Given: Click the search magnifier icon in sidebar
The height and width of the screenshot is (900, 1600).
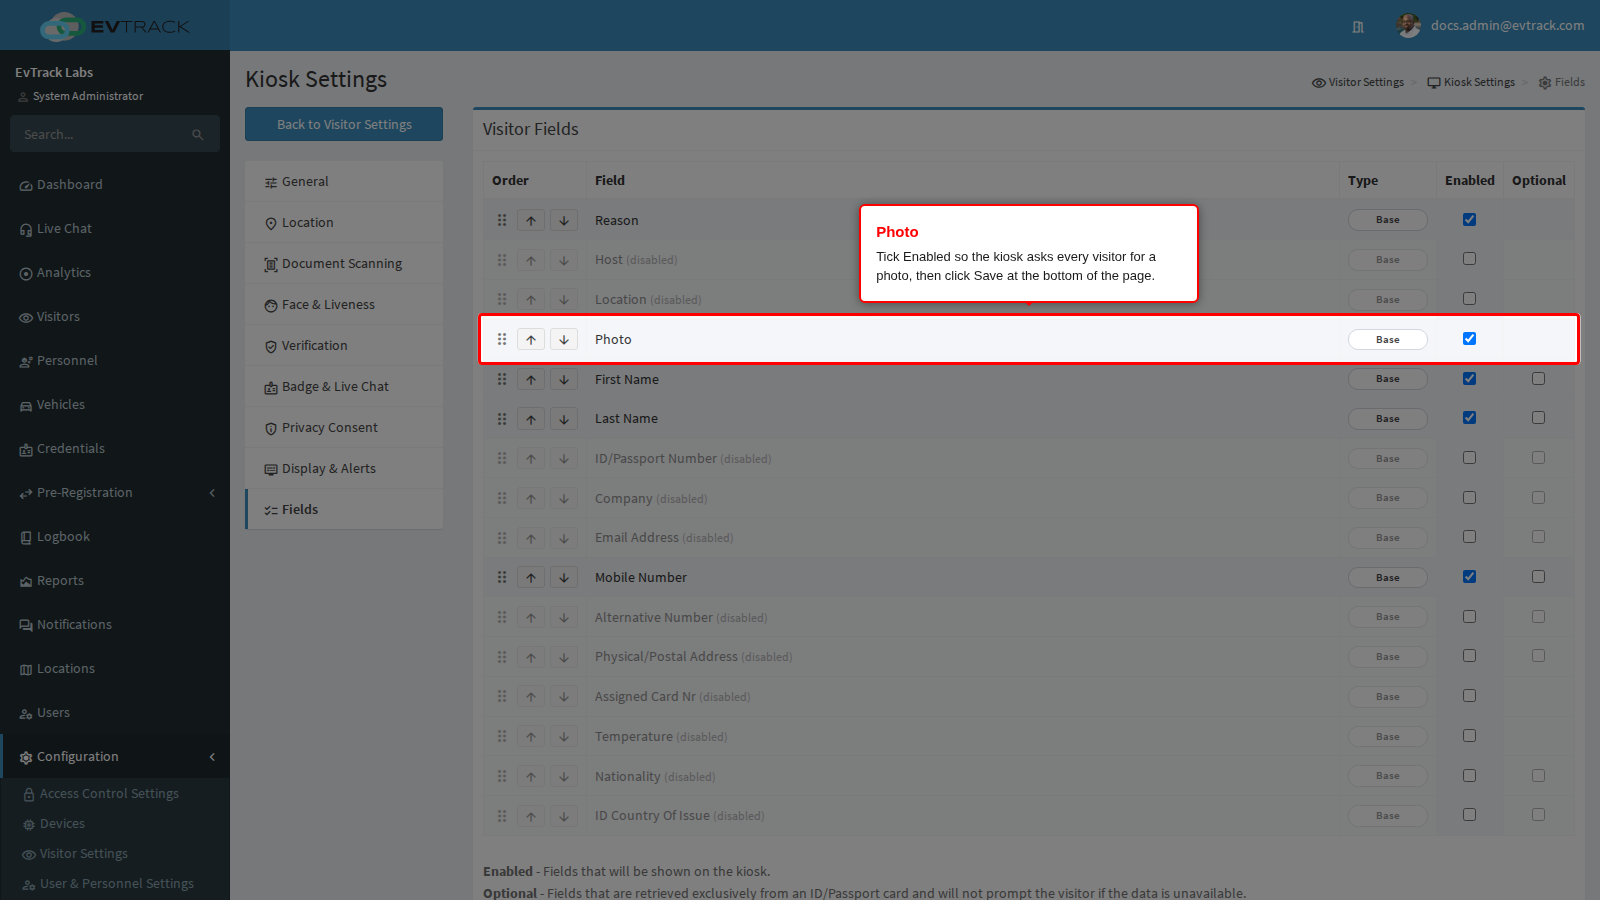Looking at the screenshot, I should (x=198, y=134).
